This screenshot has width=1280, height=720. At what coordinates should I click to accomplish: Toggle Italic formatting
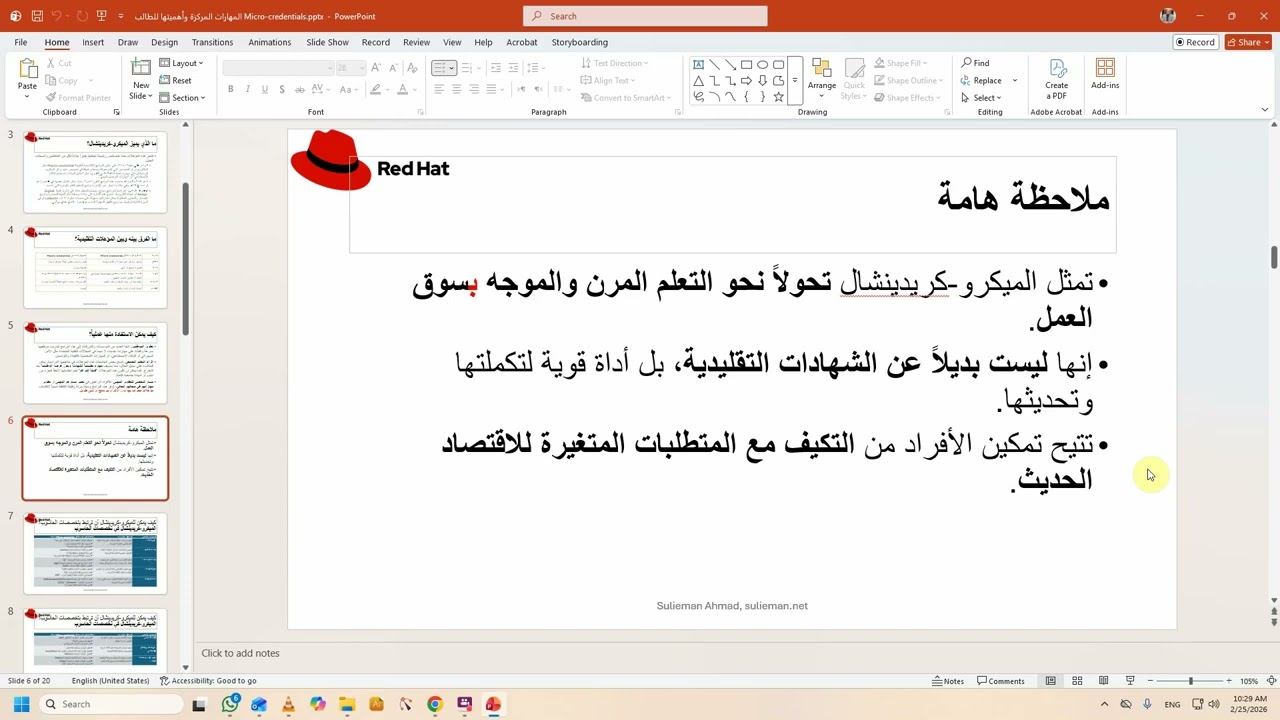[247, 89]
